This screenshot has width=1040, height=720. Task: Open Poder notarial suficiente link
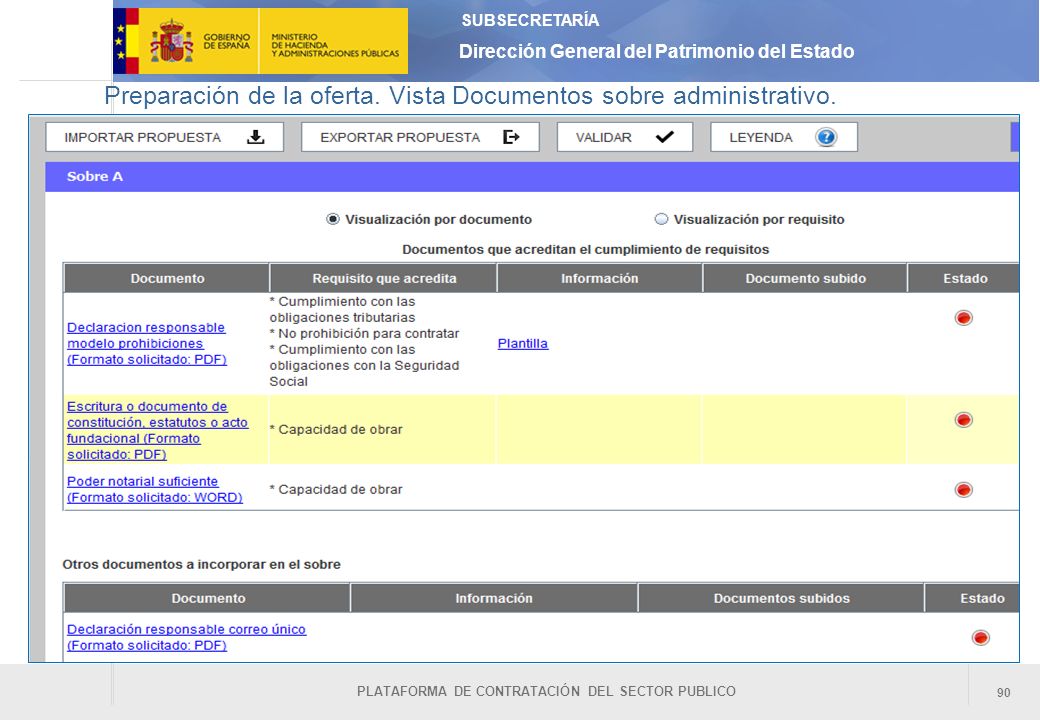point(155,489)
